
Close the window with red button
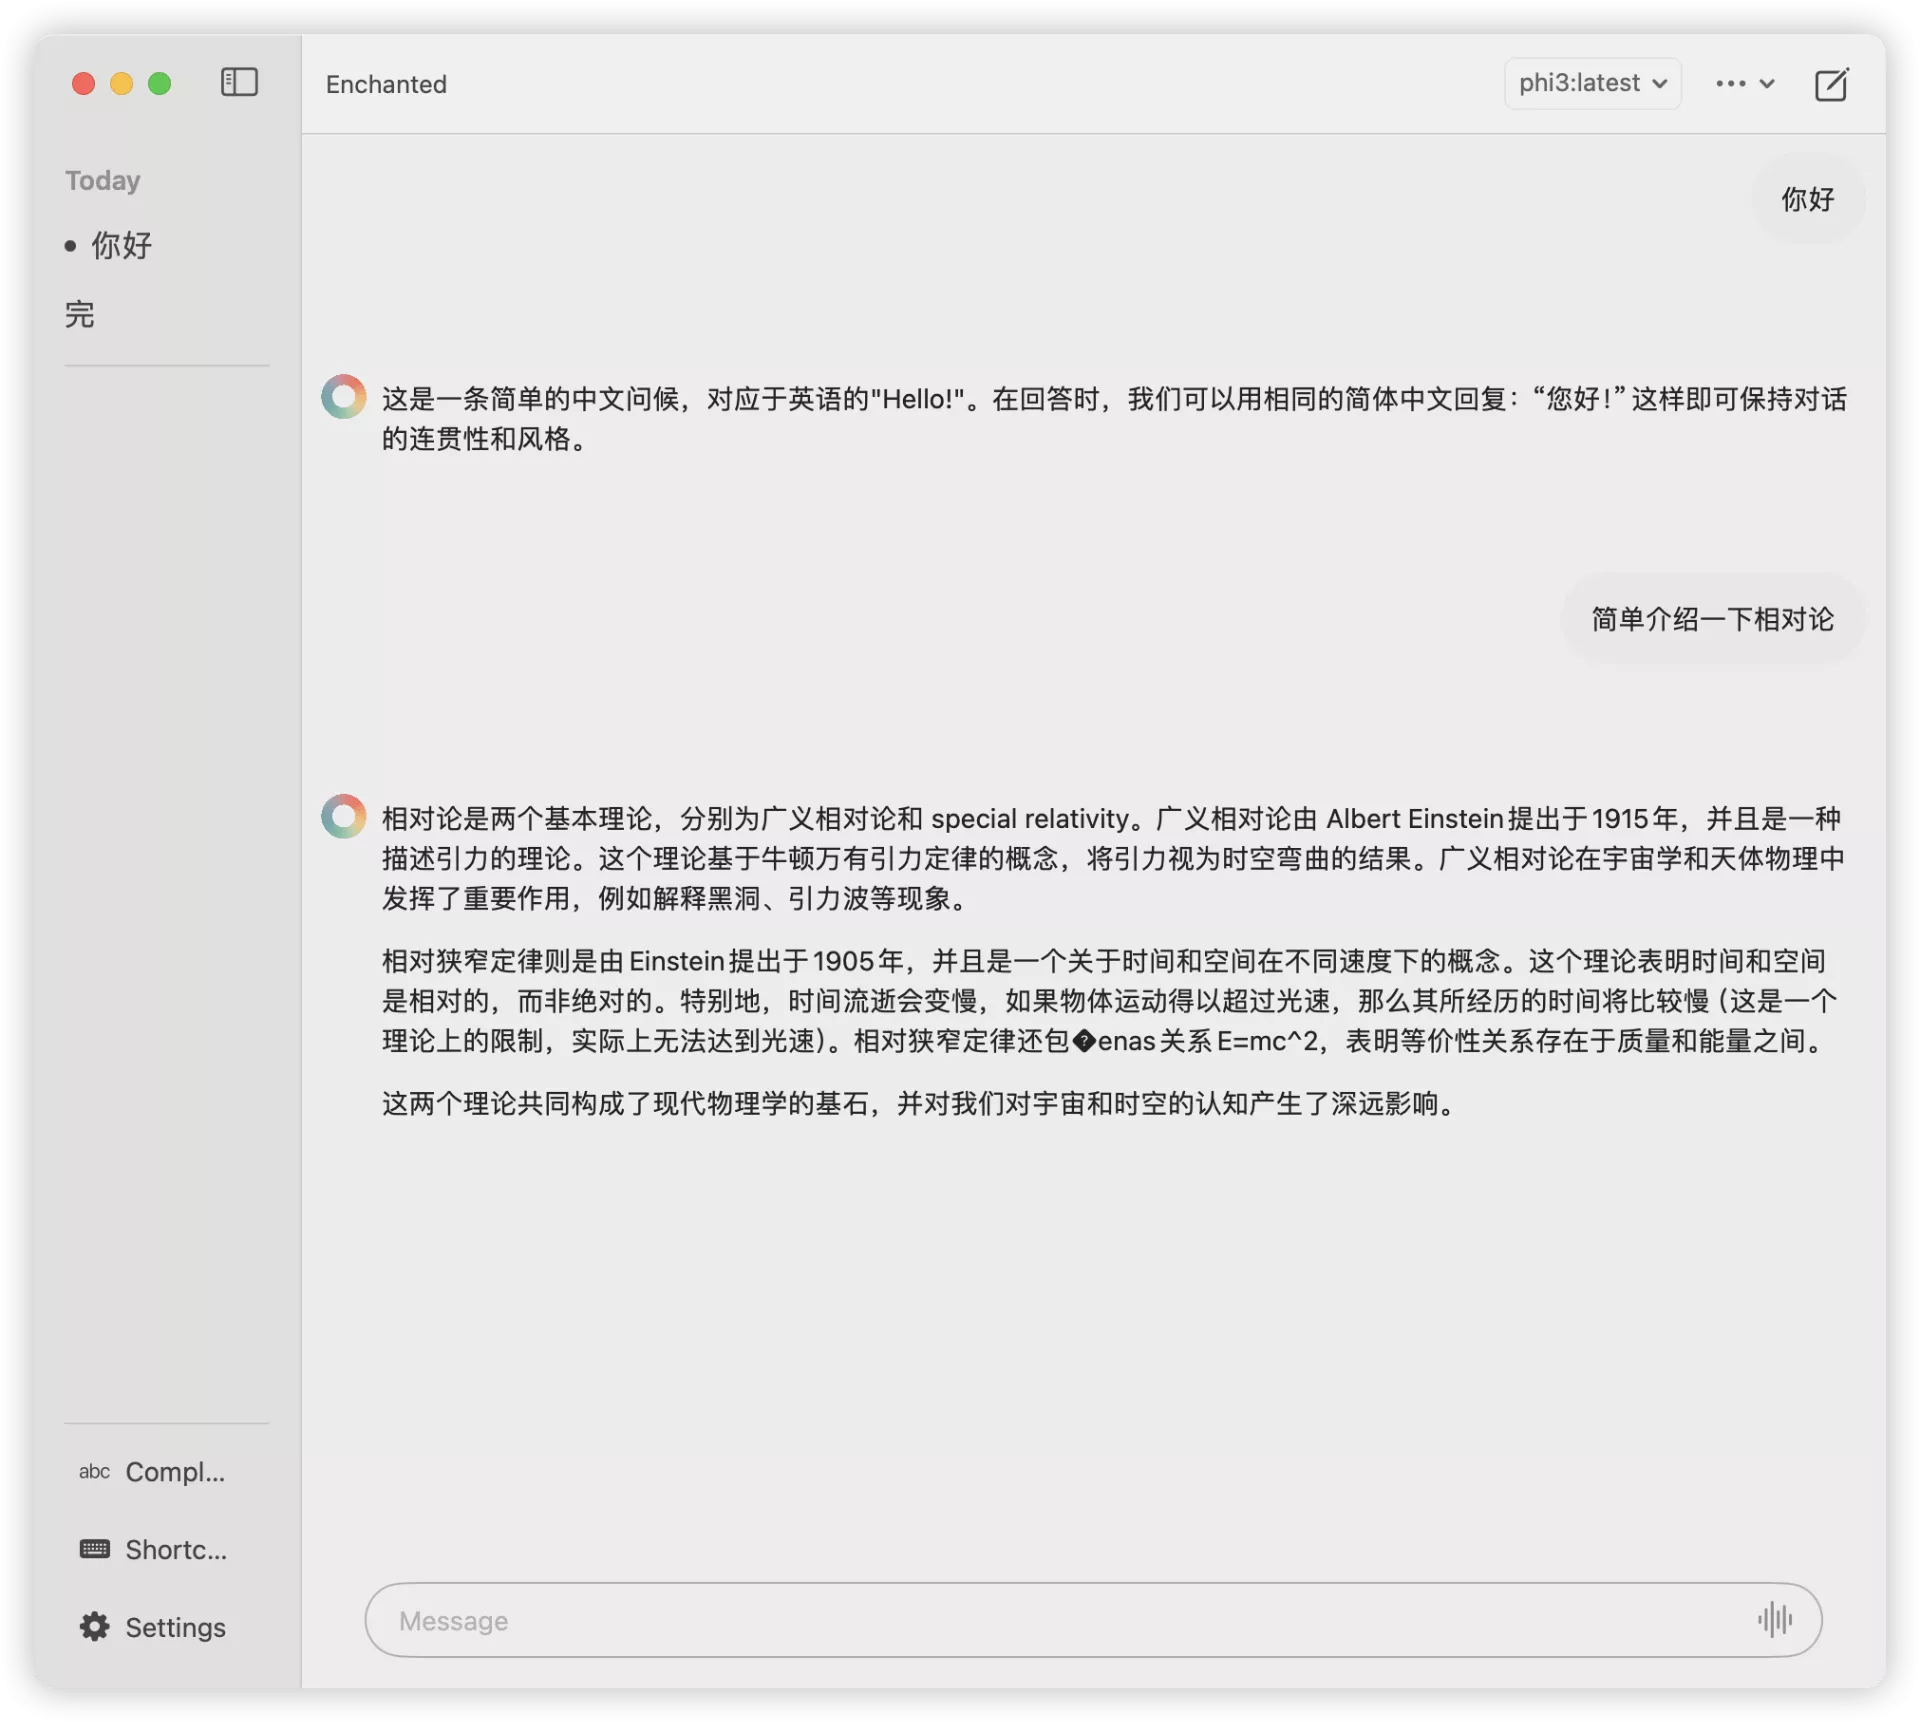click(84, 83)
